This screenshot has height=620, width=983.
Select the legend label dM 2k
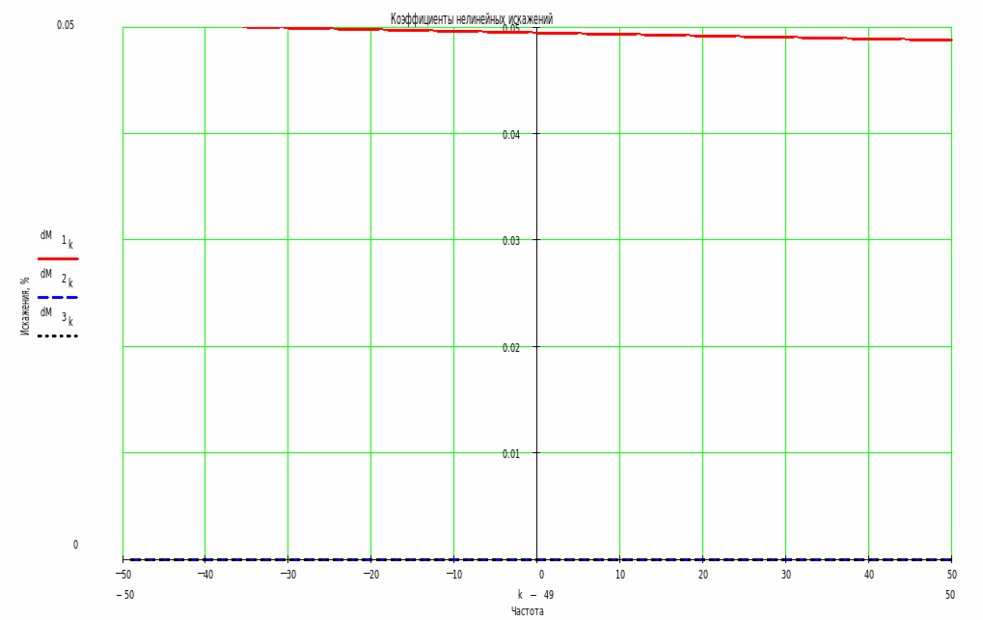click(56, 278)
